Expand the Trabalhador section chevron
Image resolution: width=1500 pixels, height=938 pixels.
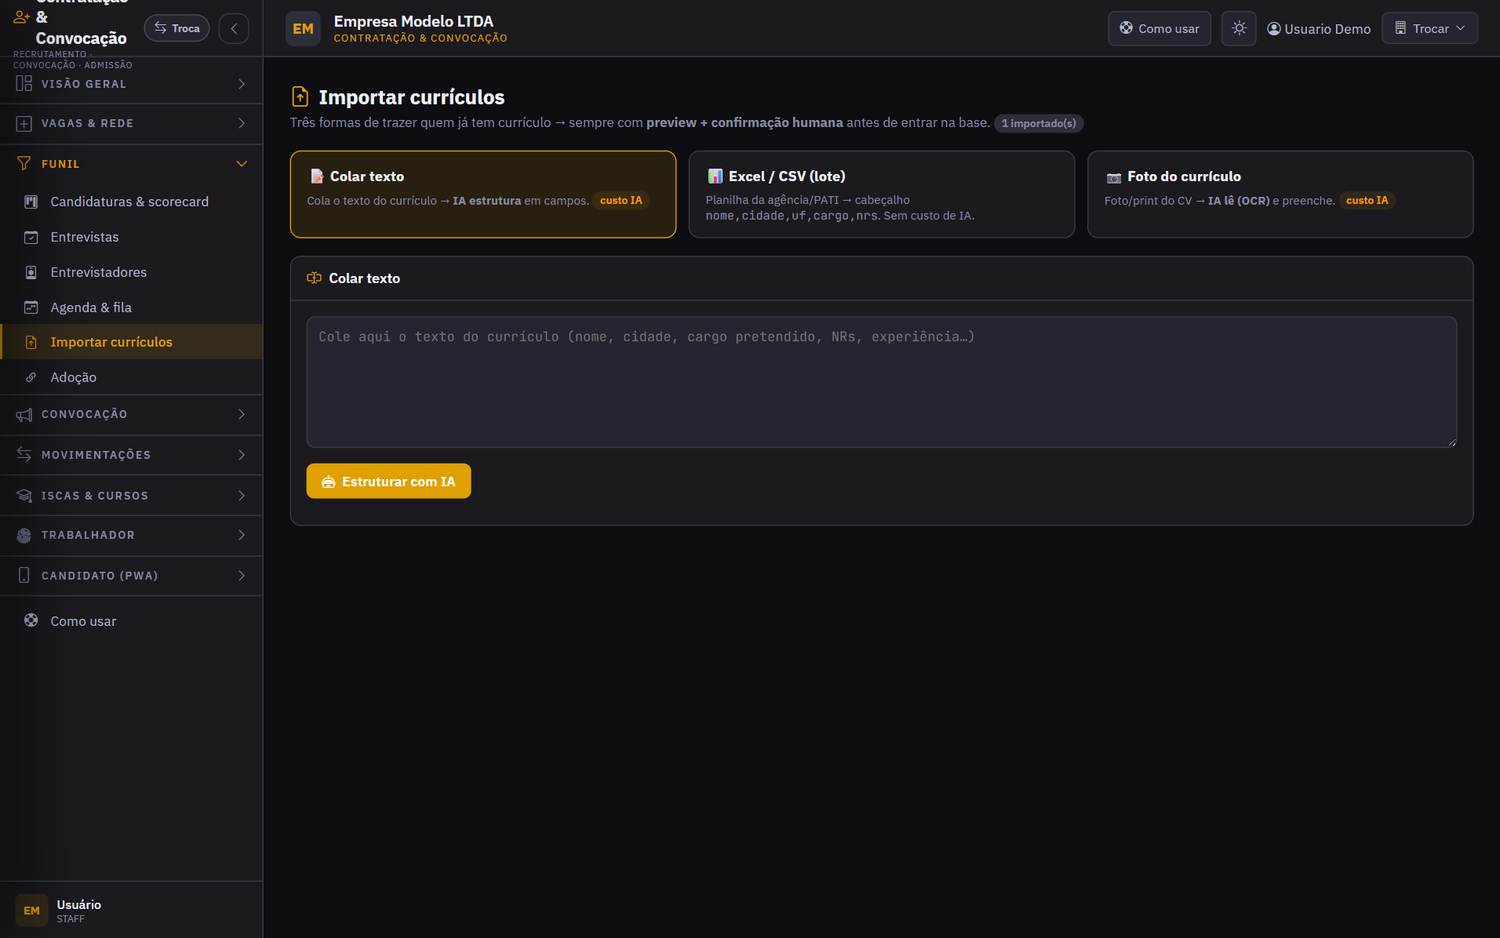241,535
